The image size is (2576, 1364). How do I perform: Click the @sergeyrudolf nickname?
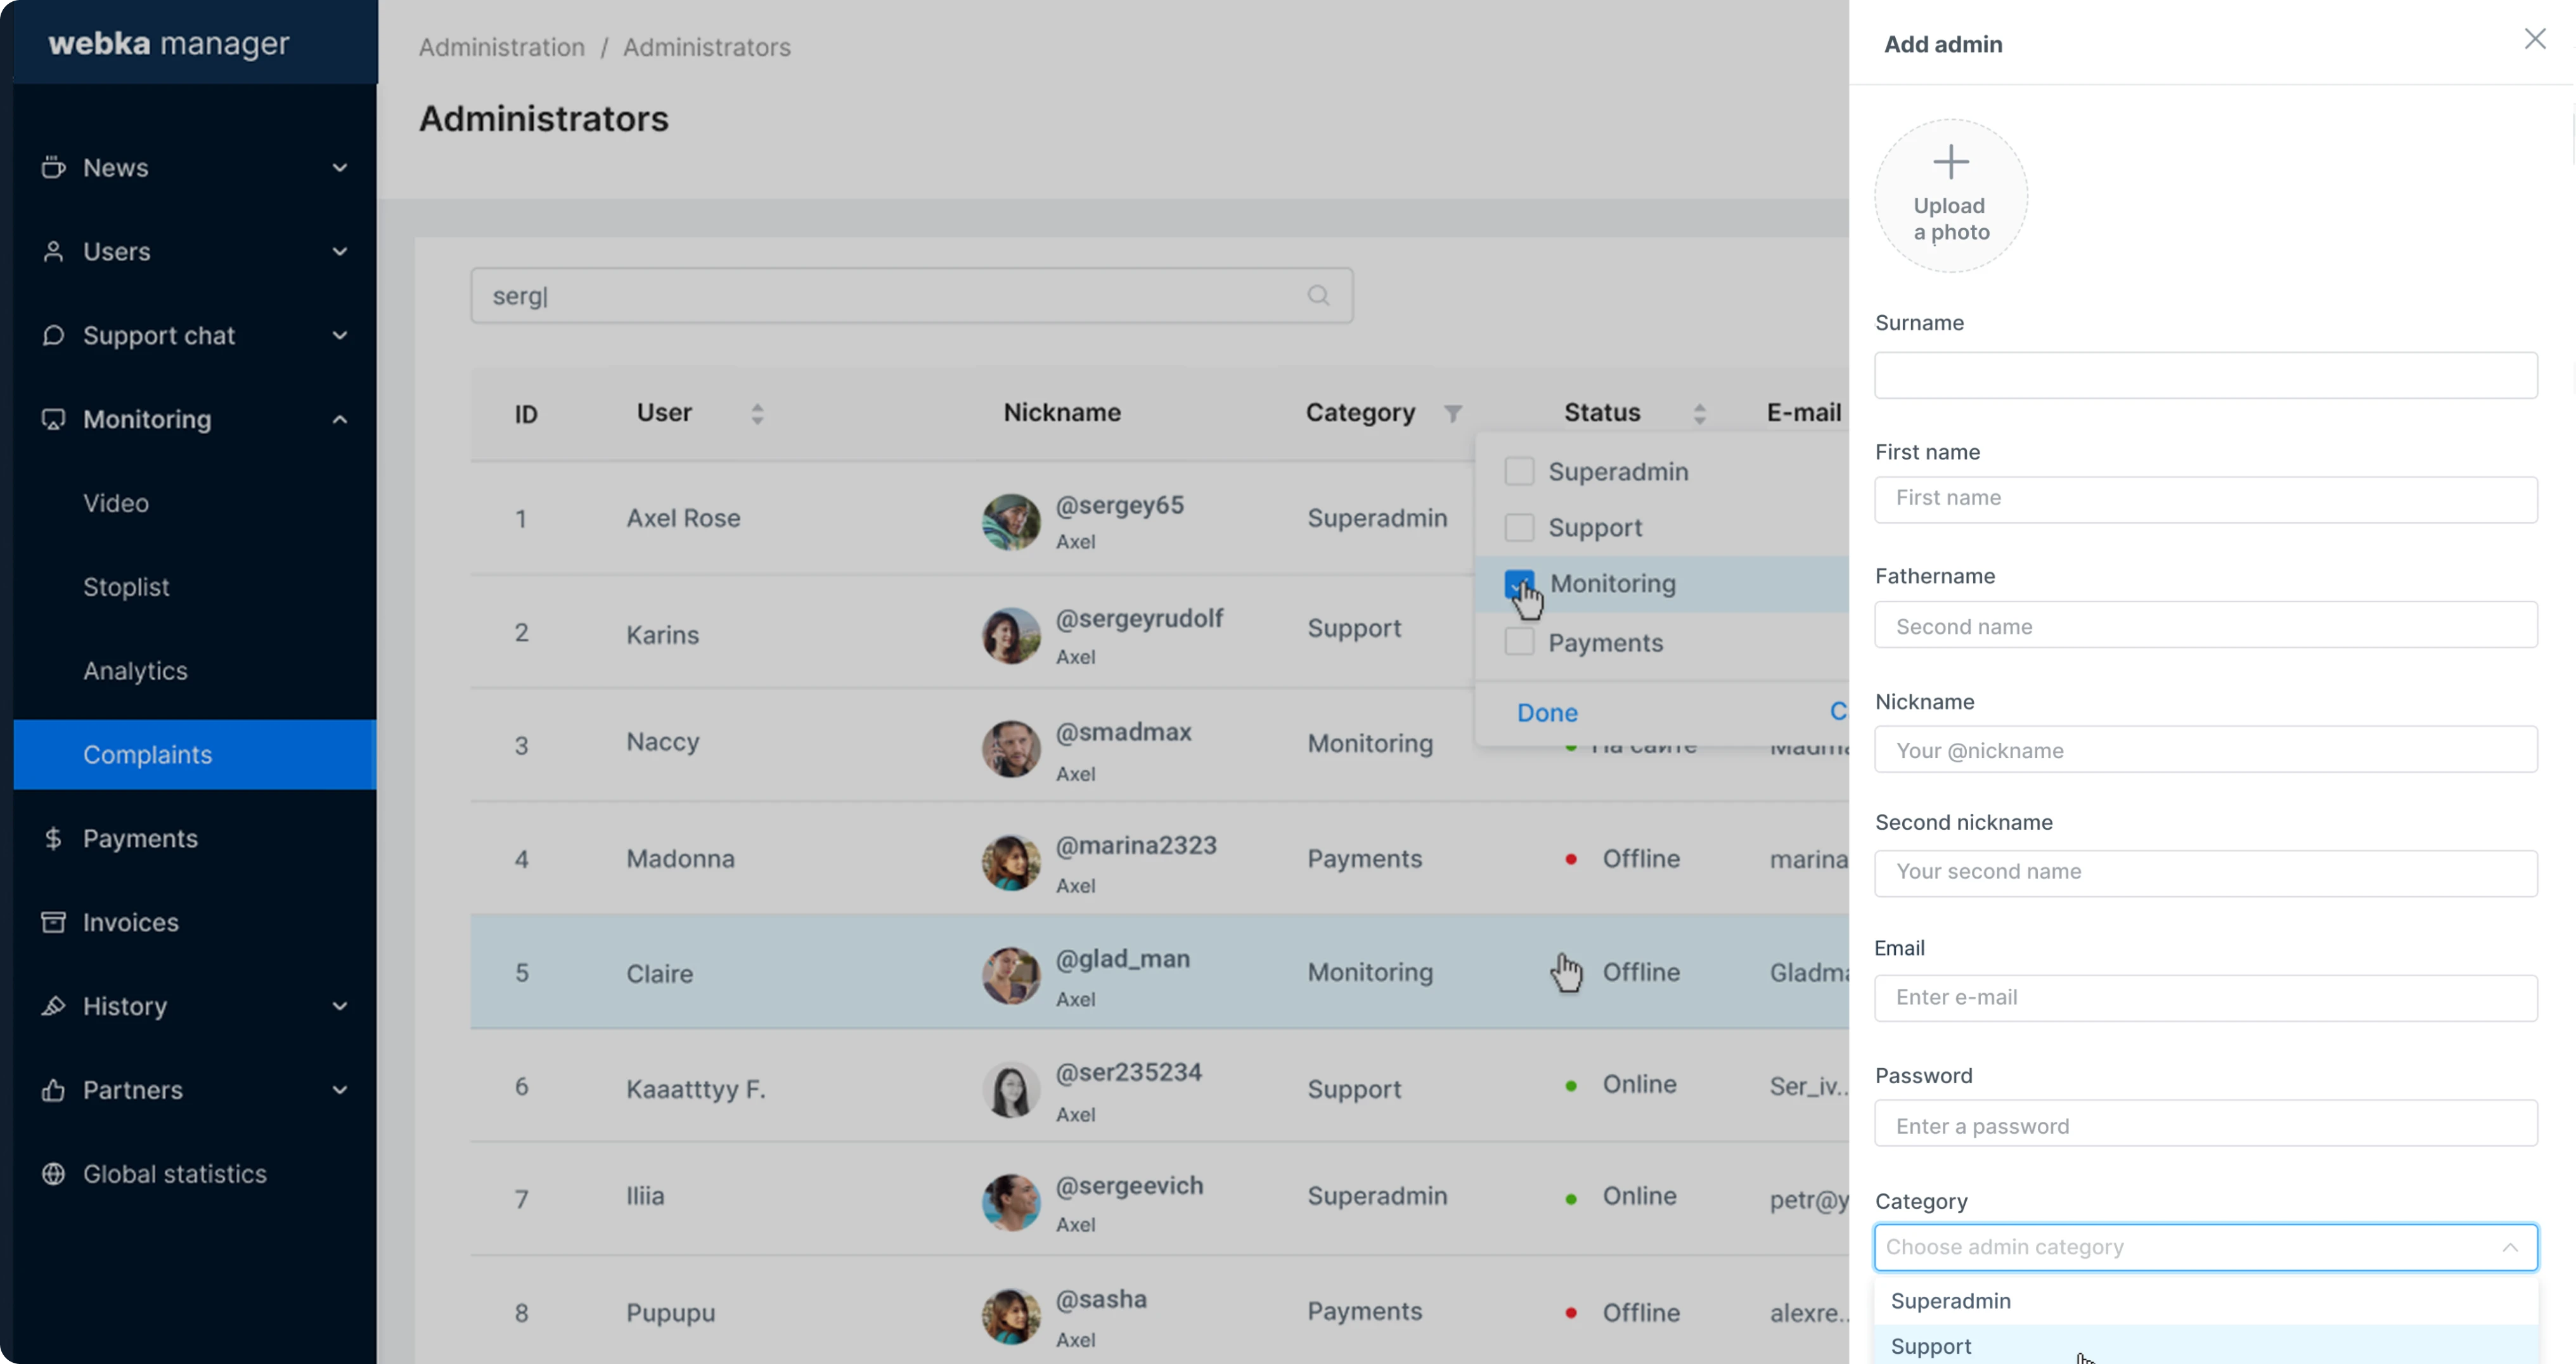tap(1139, 618)
